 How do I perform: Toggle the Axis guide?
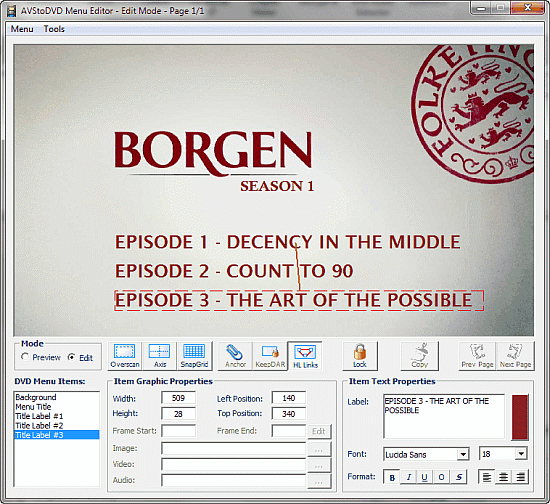[160, 356]
